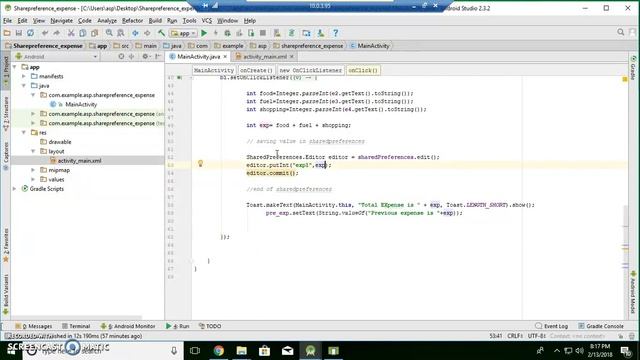Viewport: 640px width, 360px height.
Task: Navigate Back with the blue arrow icon
Action: point(135,33)
